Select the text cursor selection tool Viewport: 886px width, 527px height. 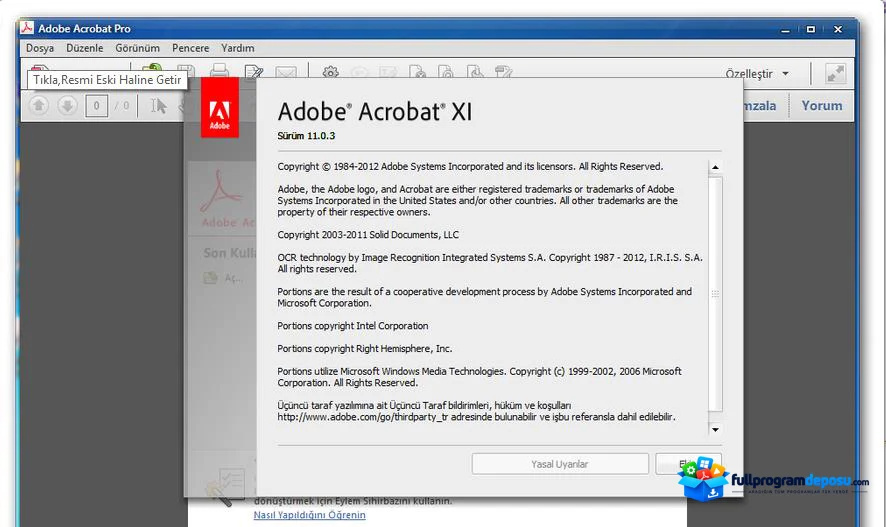[x=158, y=106]
